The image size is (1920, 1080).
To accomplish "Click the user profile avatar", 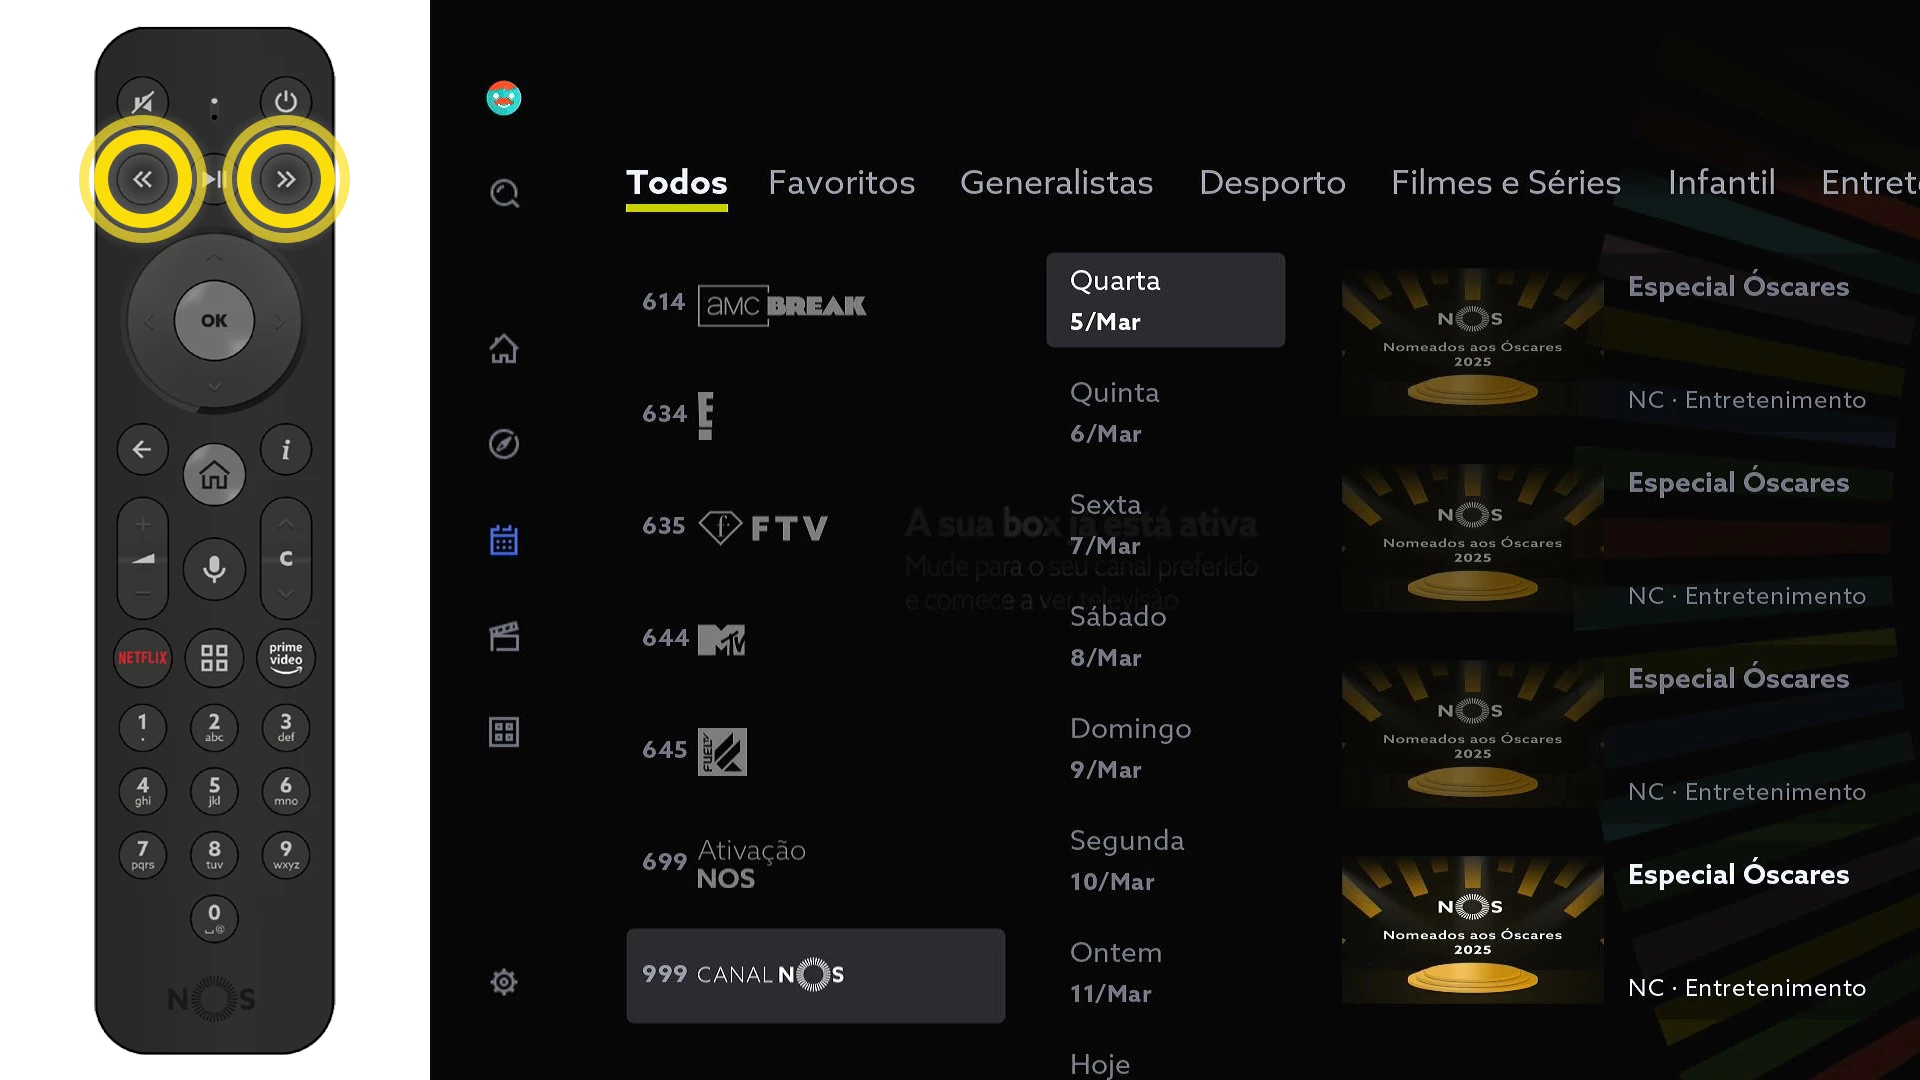I will (504, 98).
